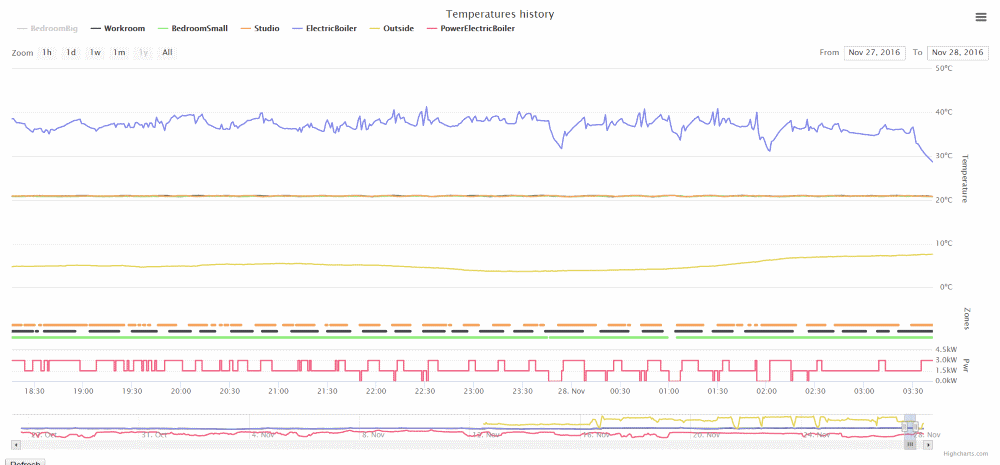Click the navigator left range handle
This screenshot has height=465, width=1000.
click(904, 425)
